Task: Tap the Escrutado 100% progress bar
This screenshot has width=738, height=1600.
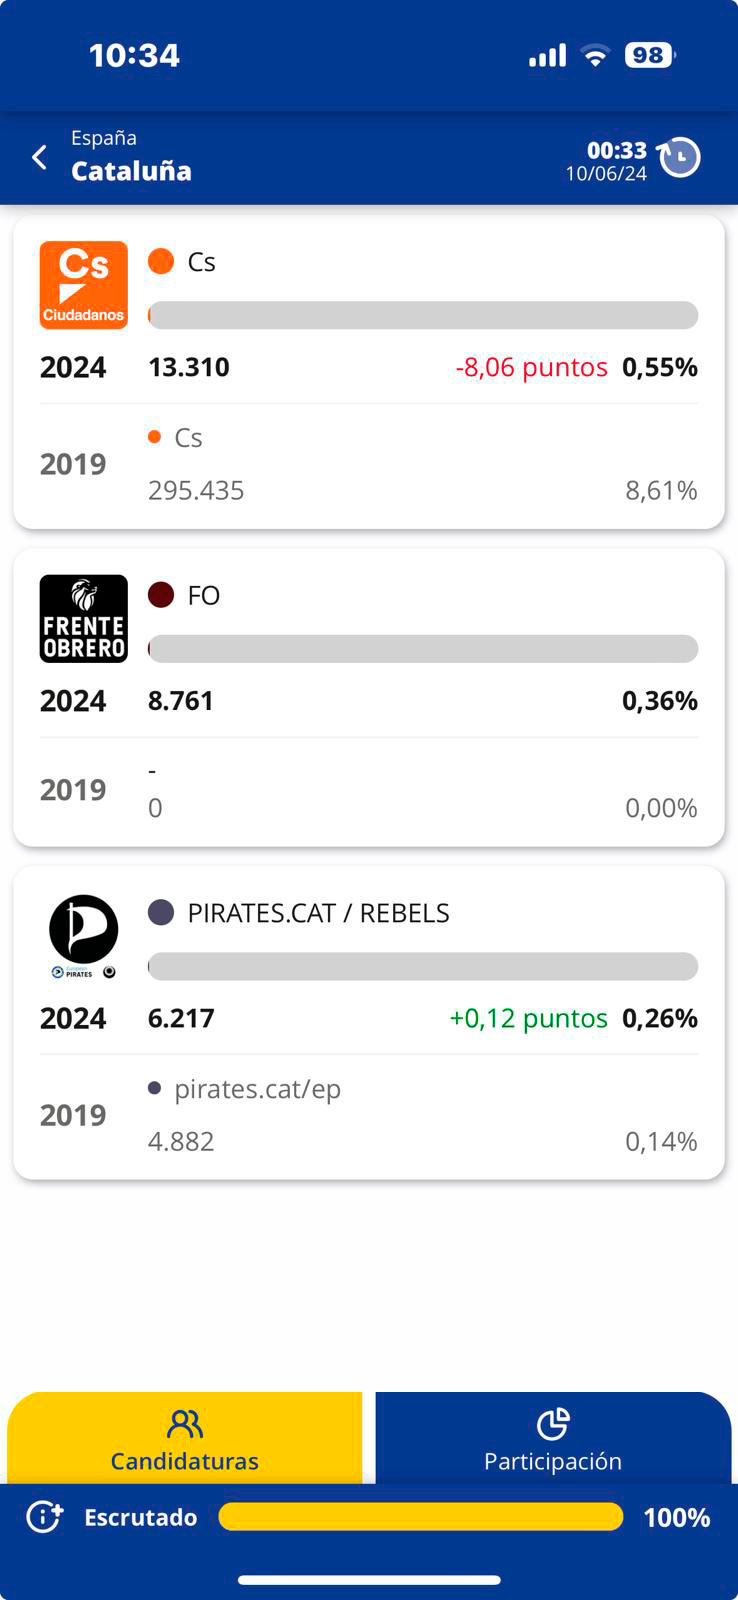Action: click(x=420, y=1517)
